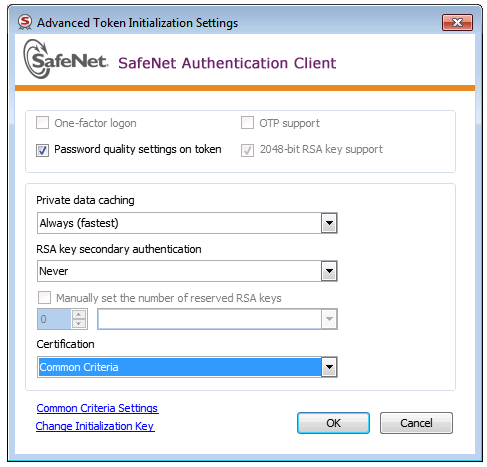Image resolution: width=487 pixels, height=467 pixels.
Task: Open the Private data caching dropdown arrow
Action: click(x=329, y=223)
